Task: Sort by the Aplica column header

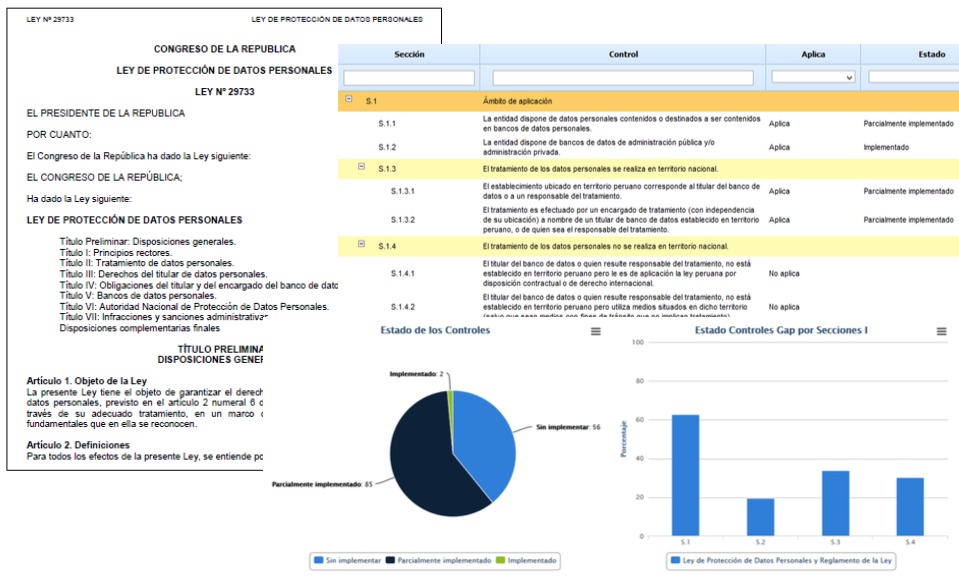Action: tap(813, 54)
